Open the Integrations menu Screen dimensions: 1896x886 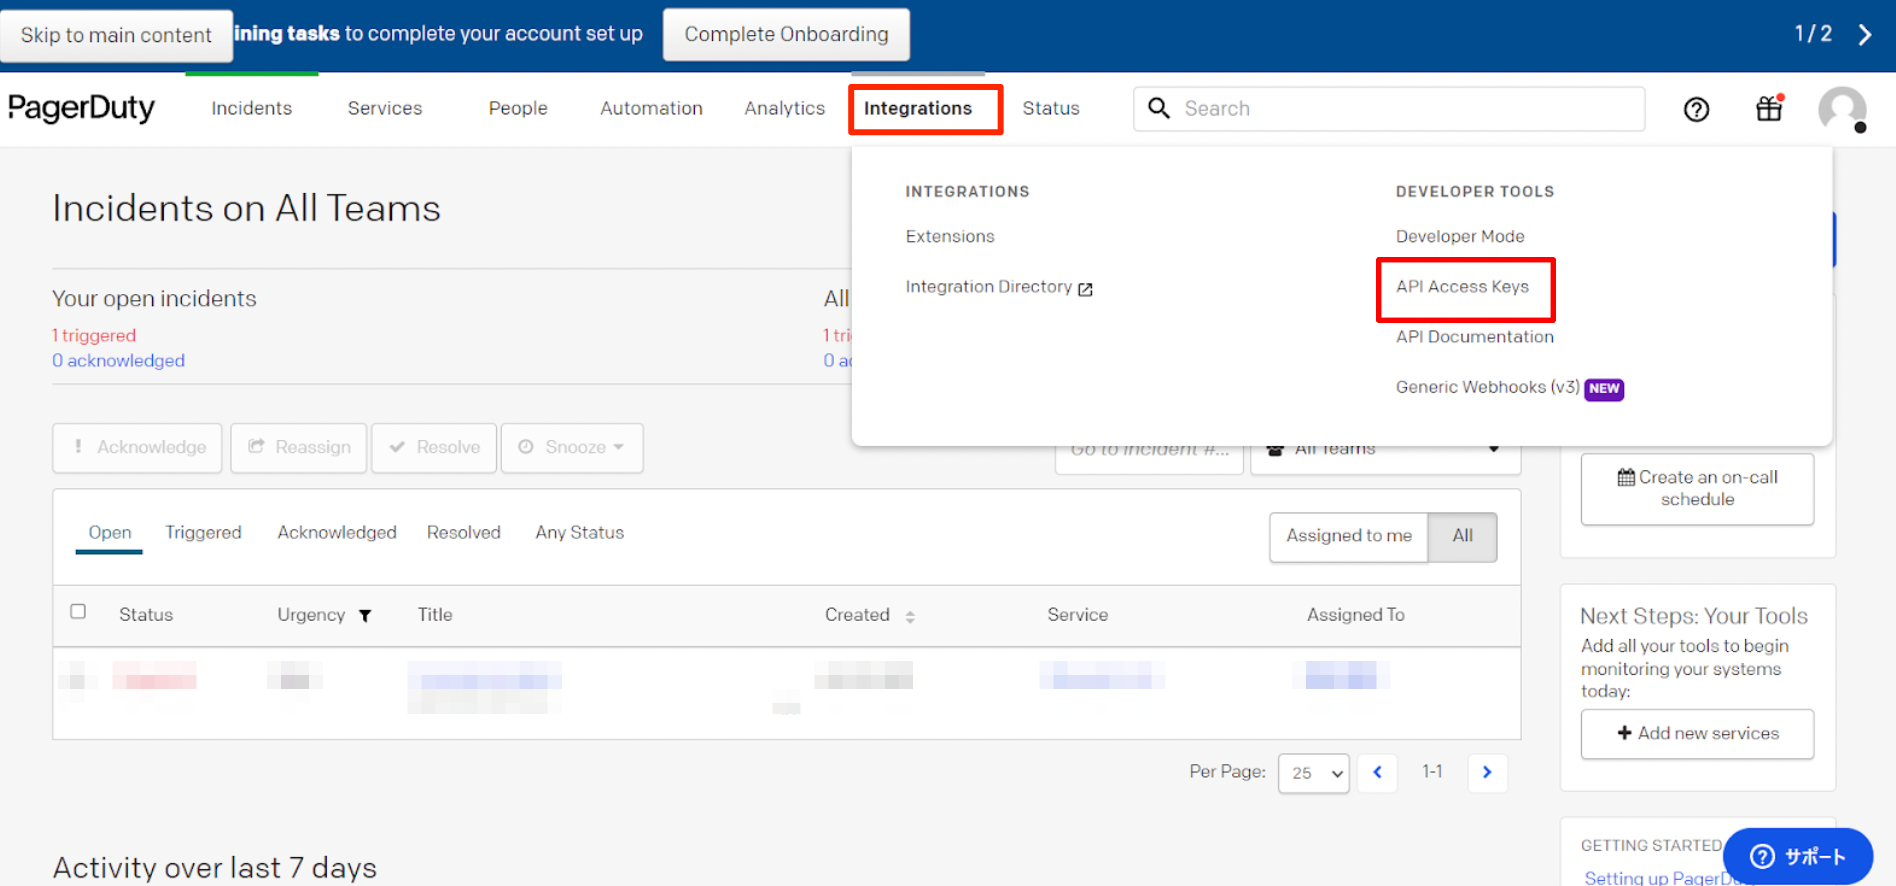tap(918, 108)
